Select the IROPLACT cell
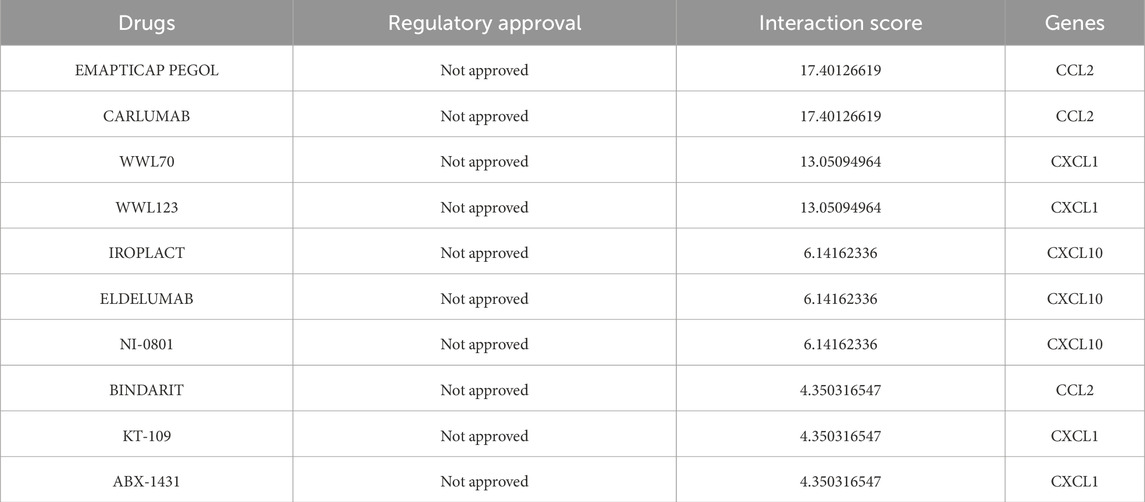 tap(146, 253)
